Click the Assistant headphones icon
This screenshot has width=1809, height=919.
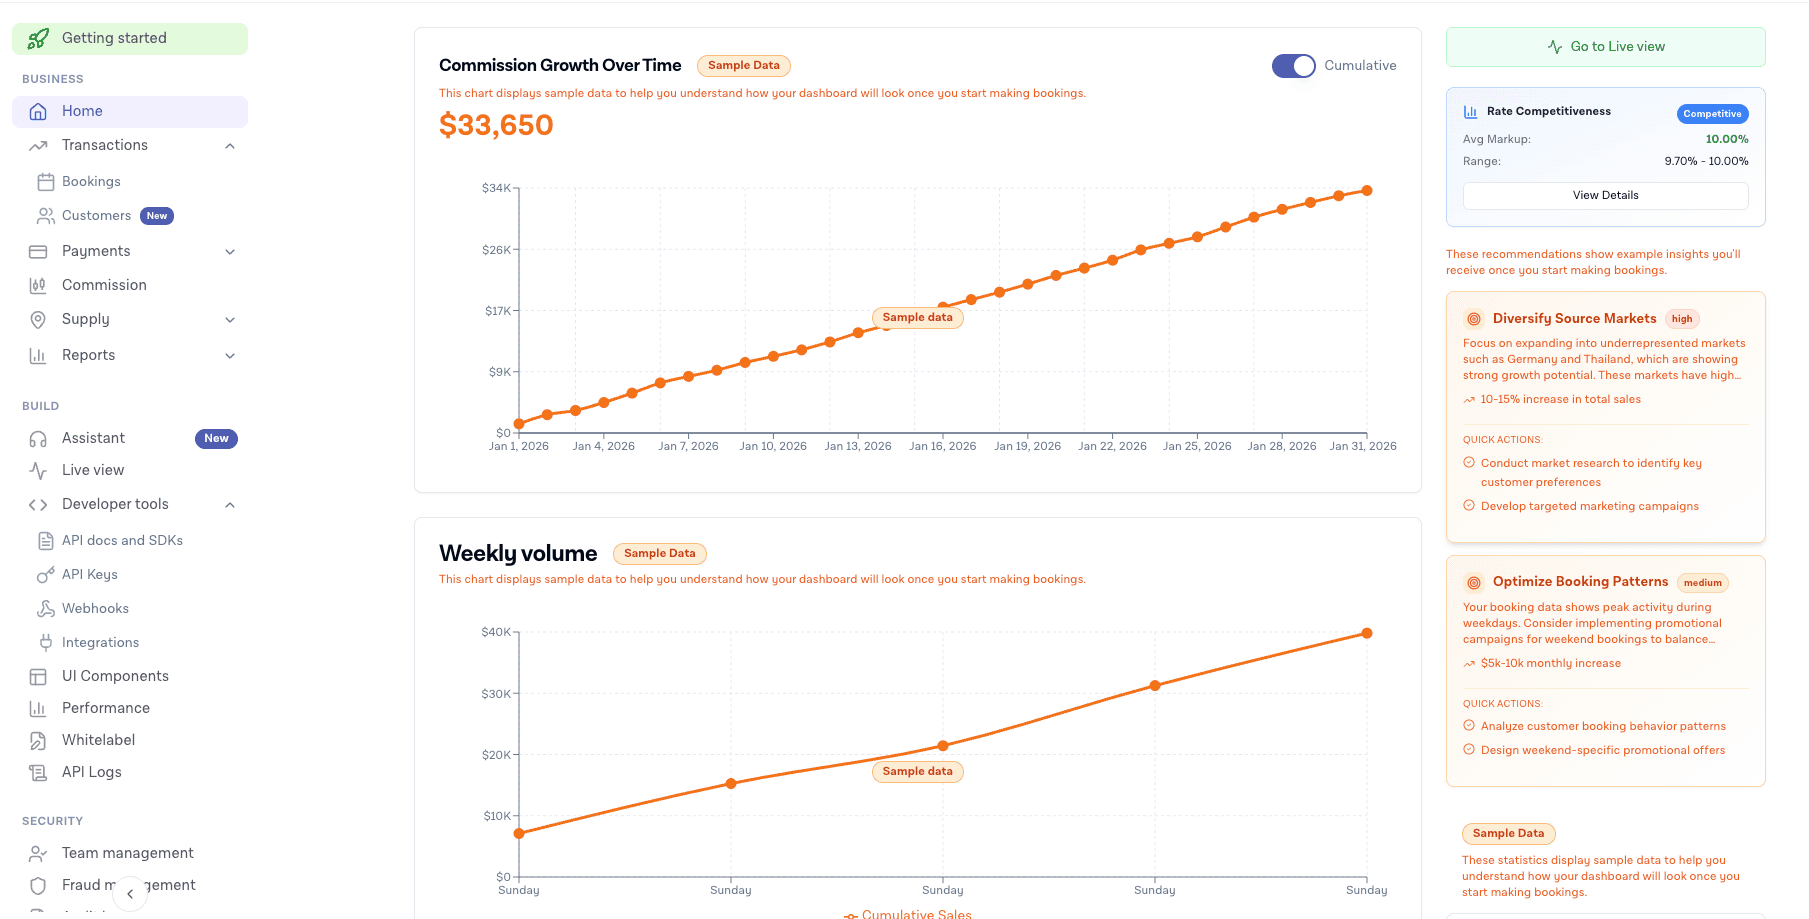click(38, 439)
